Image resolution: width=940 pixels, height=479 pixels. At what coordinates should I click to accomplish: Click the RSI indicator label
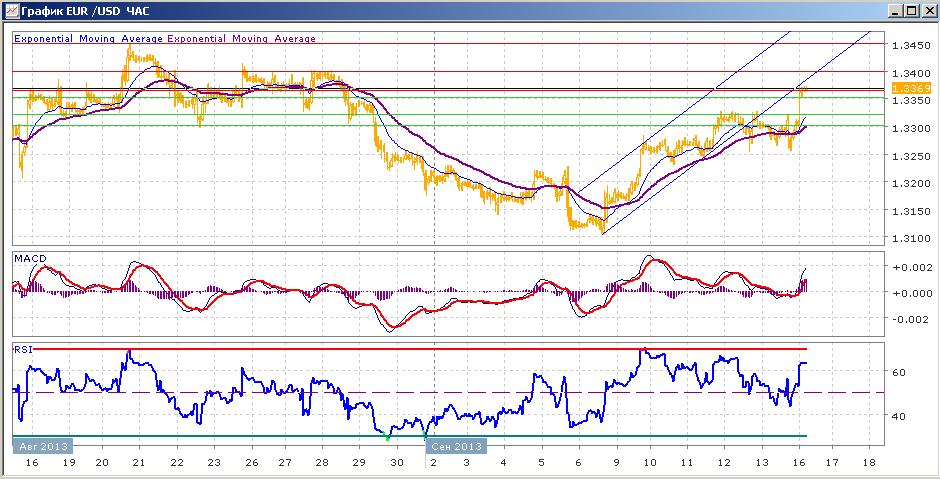pos(22,349)
